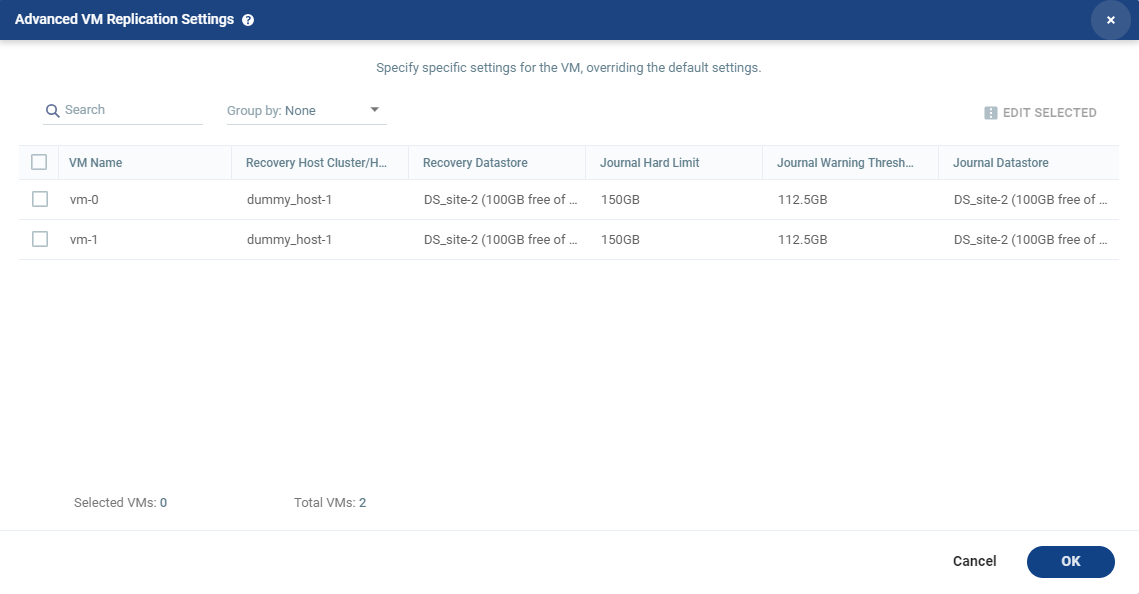Viewport: 1139px width, 594px height.
Task: Check the vm-1 row checkbox
Action: tap(40, 239)
